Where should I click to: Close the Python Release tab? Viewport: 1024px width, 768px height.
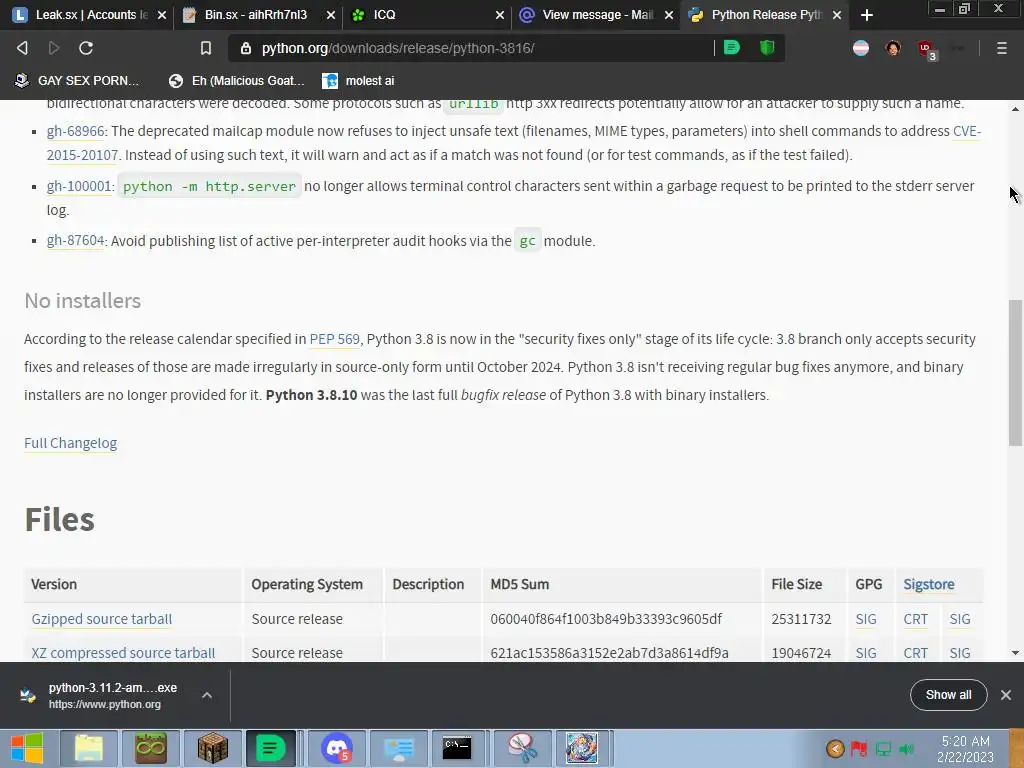coord(837,15)
